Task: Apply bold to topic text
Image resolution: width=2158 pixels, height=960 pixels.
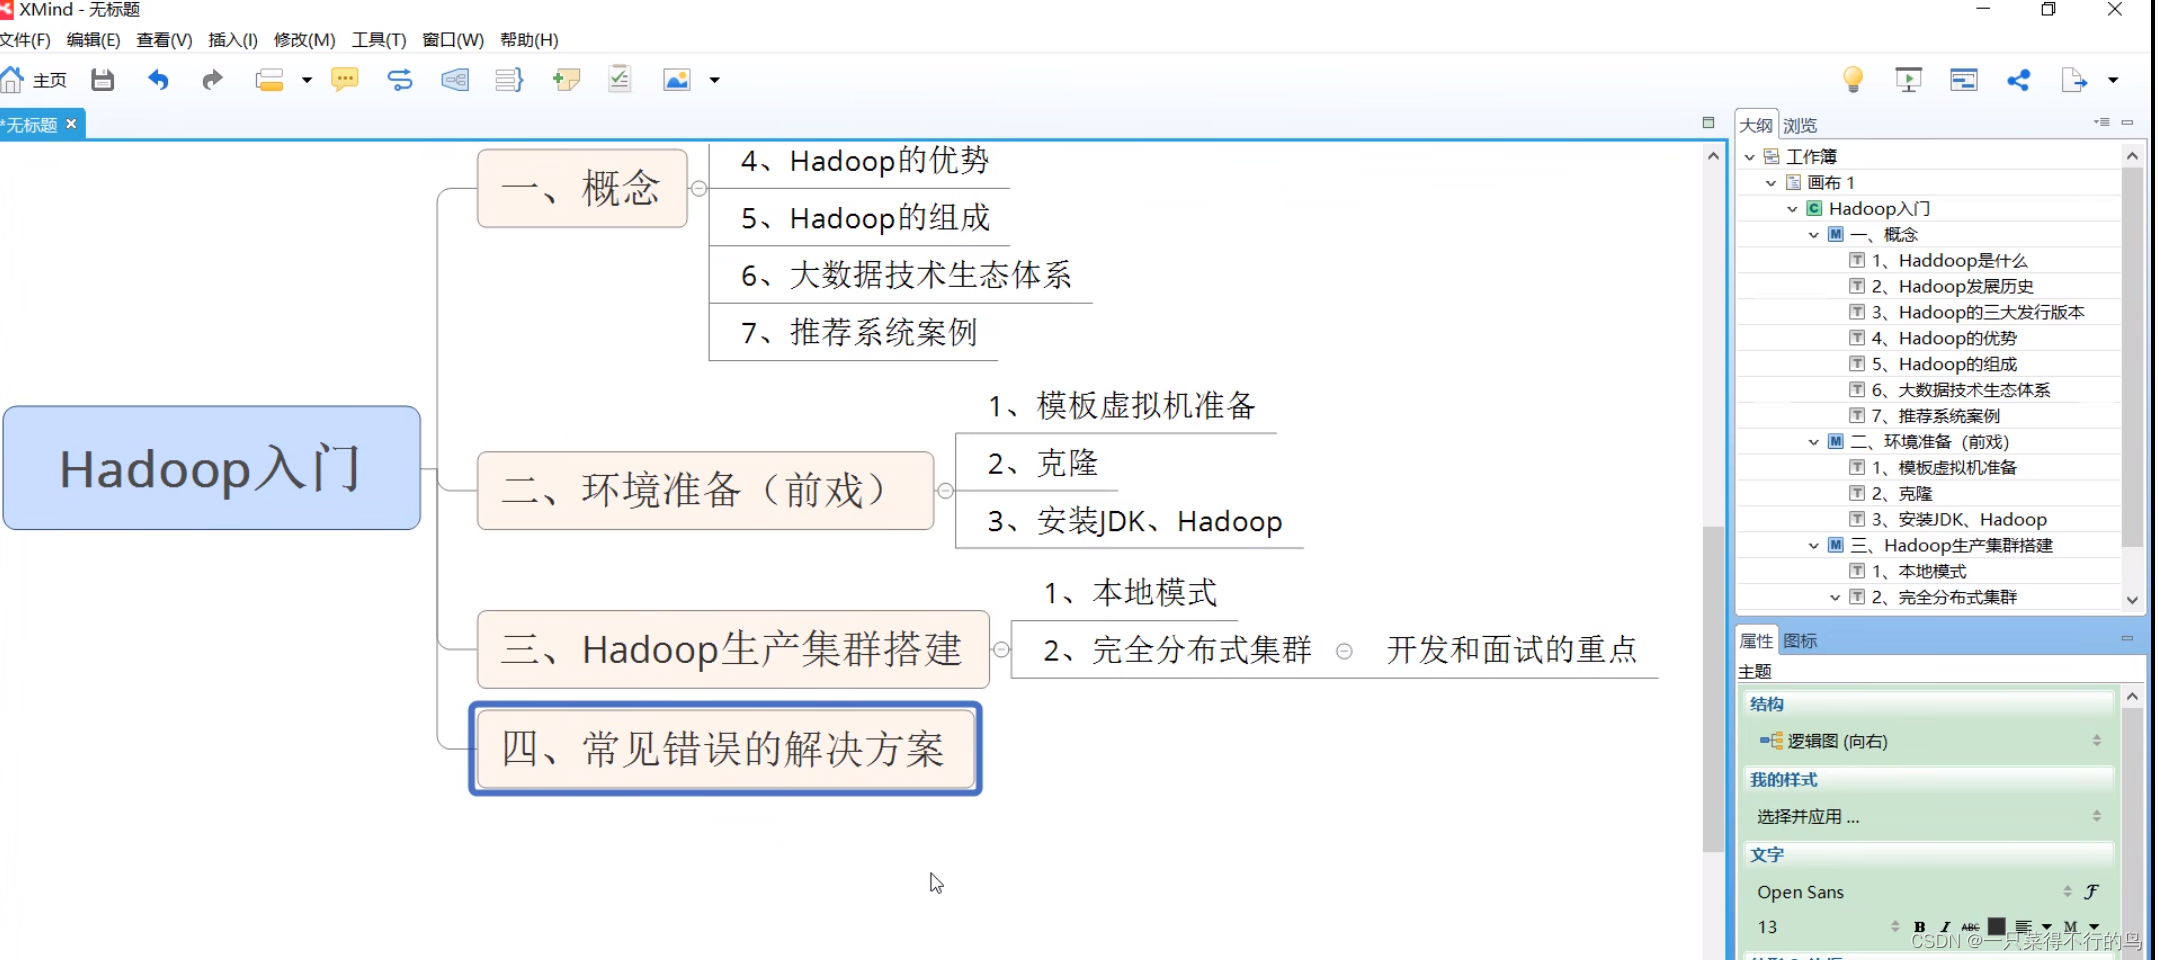Action: [x=1919, y=927]
